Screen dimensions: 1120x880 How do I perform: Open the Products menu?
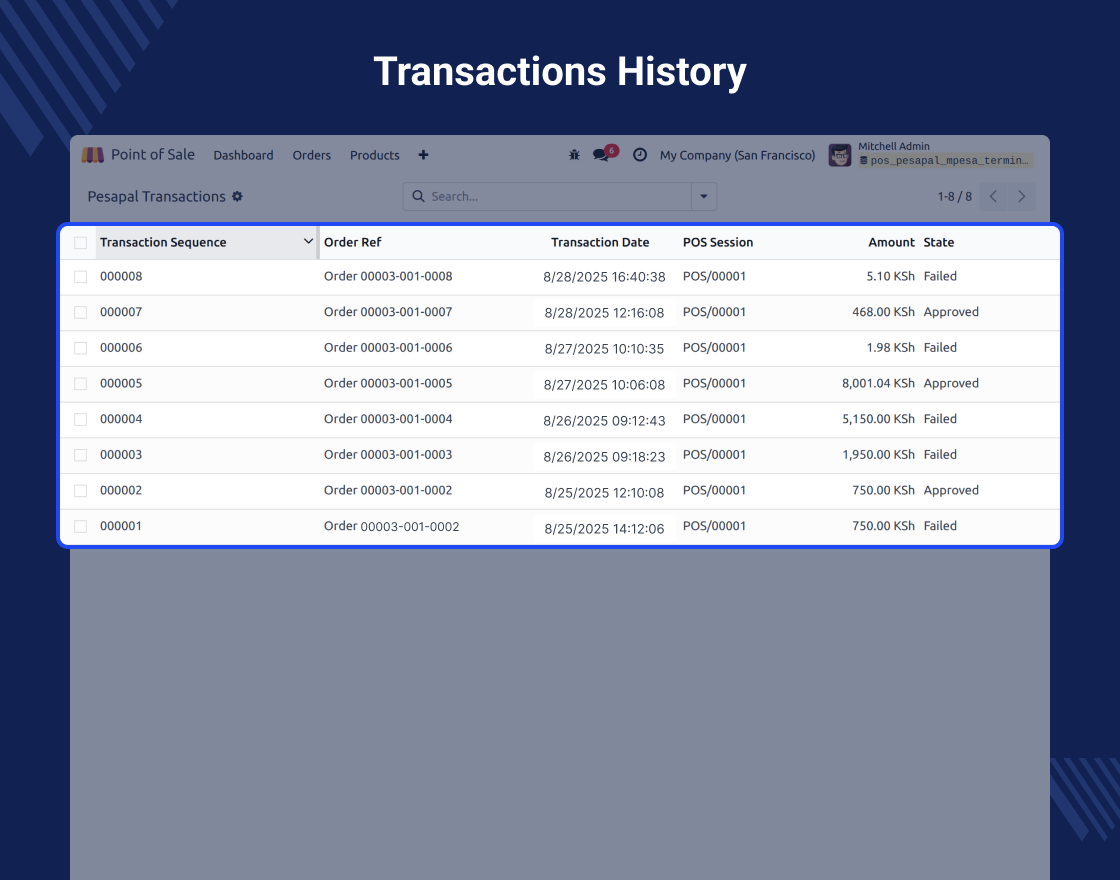click(374, 155)
